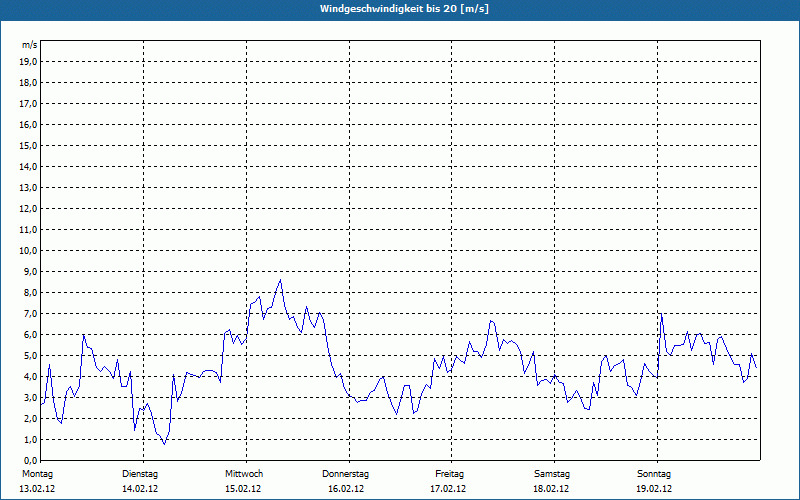Image resolution: width=800 pixels, height=500 pixels.
Task: Select the 4,0 y-axis value
Action: pyautogui.click(x=31, y=377)
